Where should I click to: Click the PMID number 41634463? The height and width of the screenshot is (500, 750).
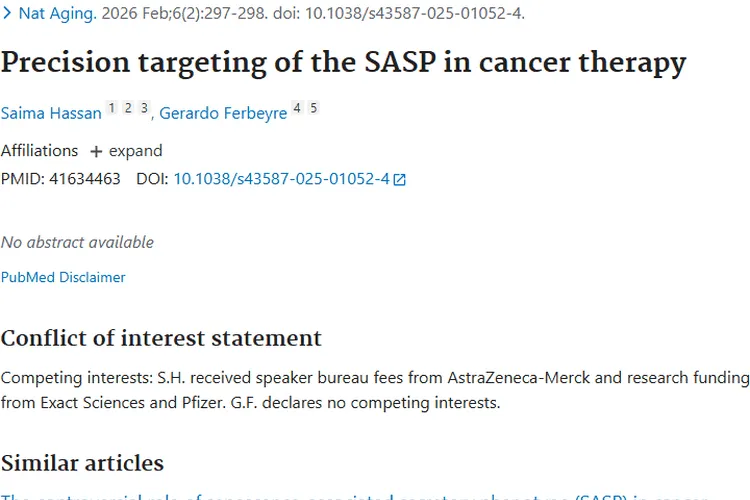pyautogui.click(x=84, y=179)
